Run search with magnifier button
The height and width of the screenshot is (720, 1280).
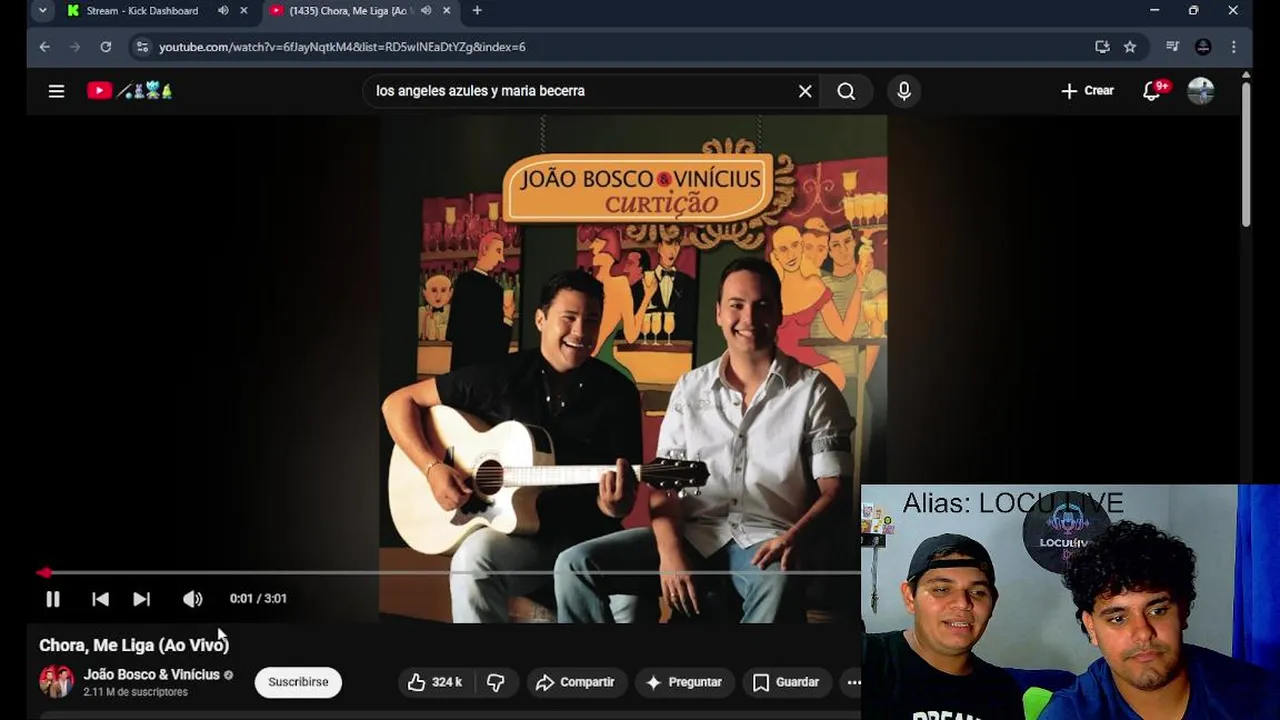846,91
